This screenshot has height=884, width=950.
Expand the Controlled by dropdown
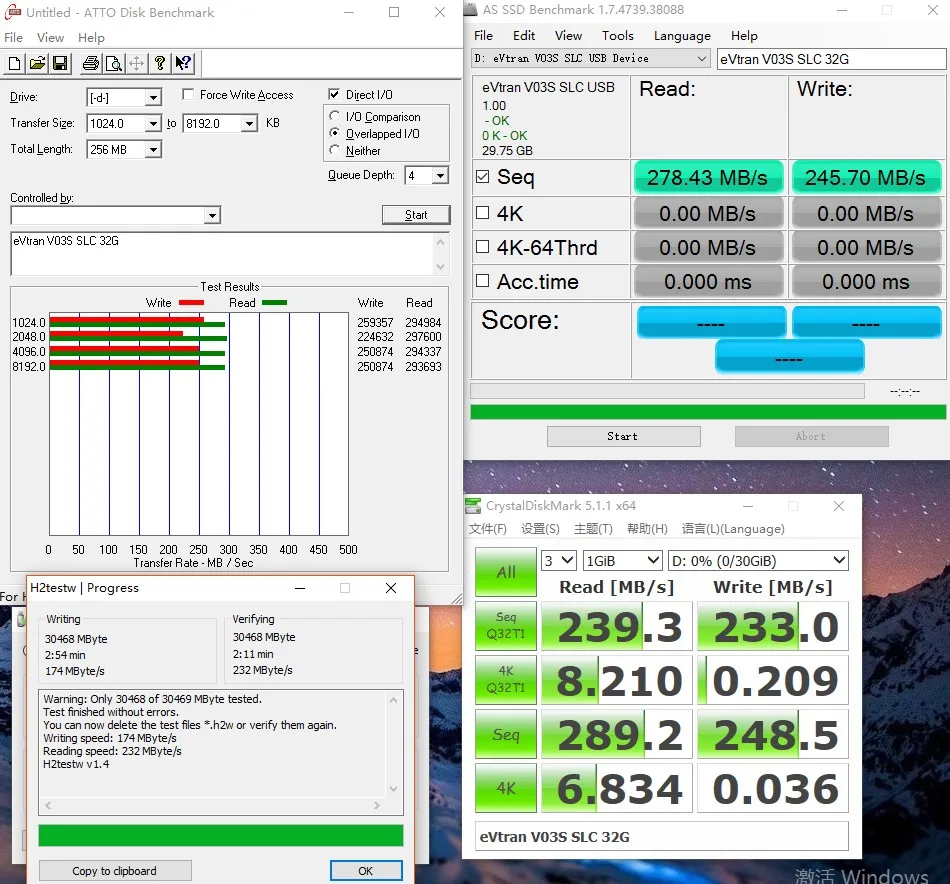click(x=212, y=215)
